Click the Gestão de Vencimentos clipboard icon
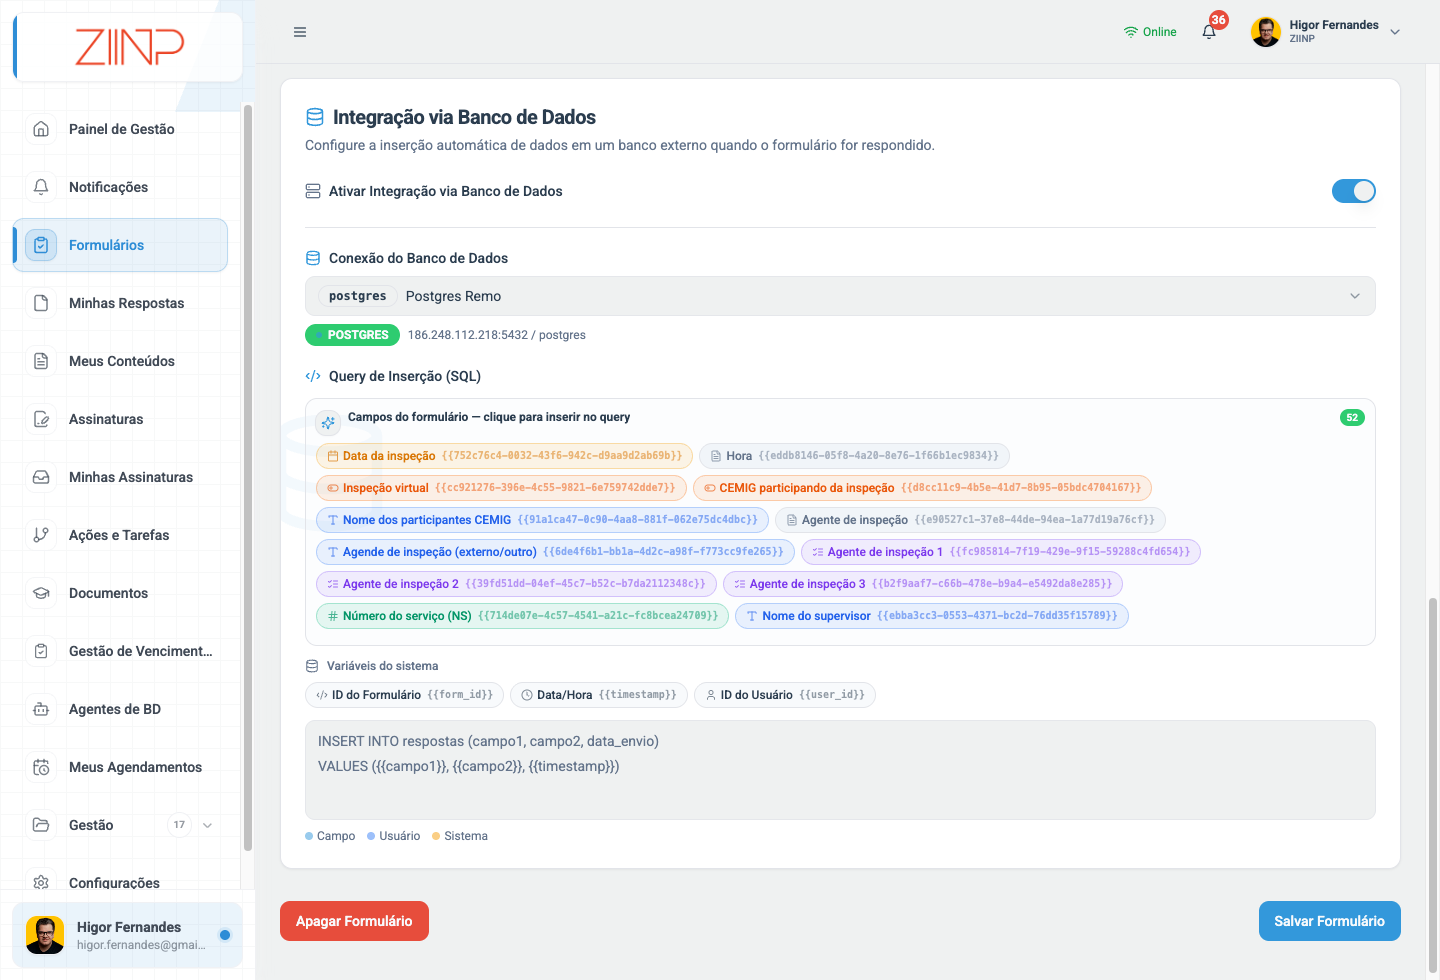The width and height of the screenshot is (1440, 980). point(41,651)
